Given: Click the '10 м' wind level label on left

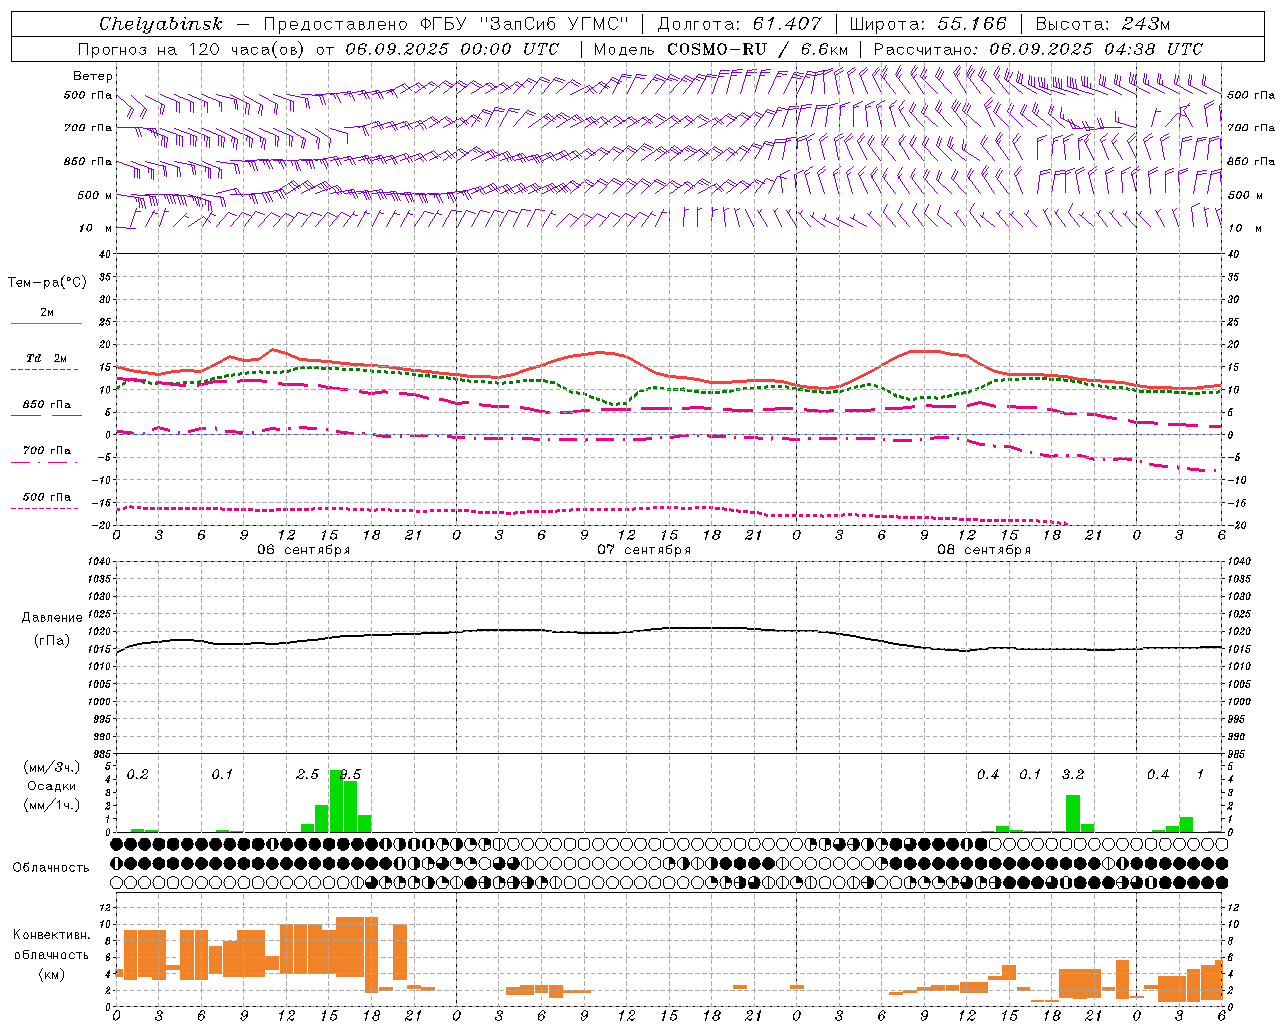Looking at the screenshot, I should click(95, 228).
